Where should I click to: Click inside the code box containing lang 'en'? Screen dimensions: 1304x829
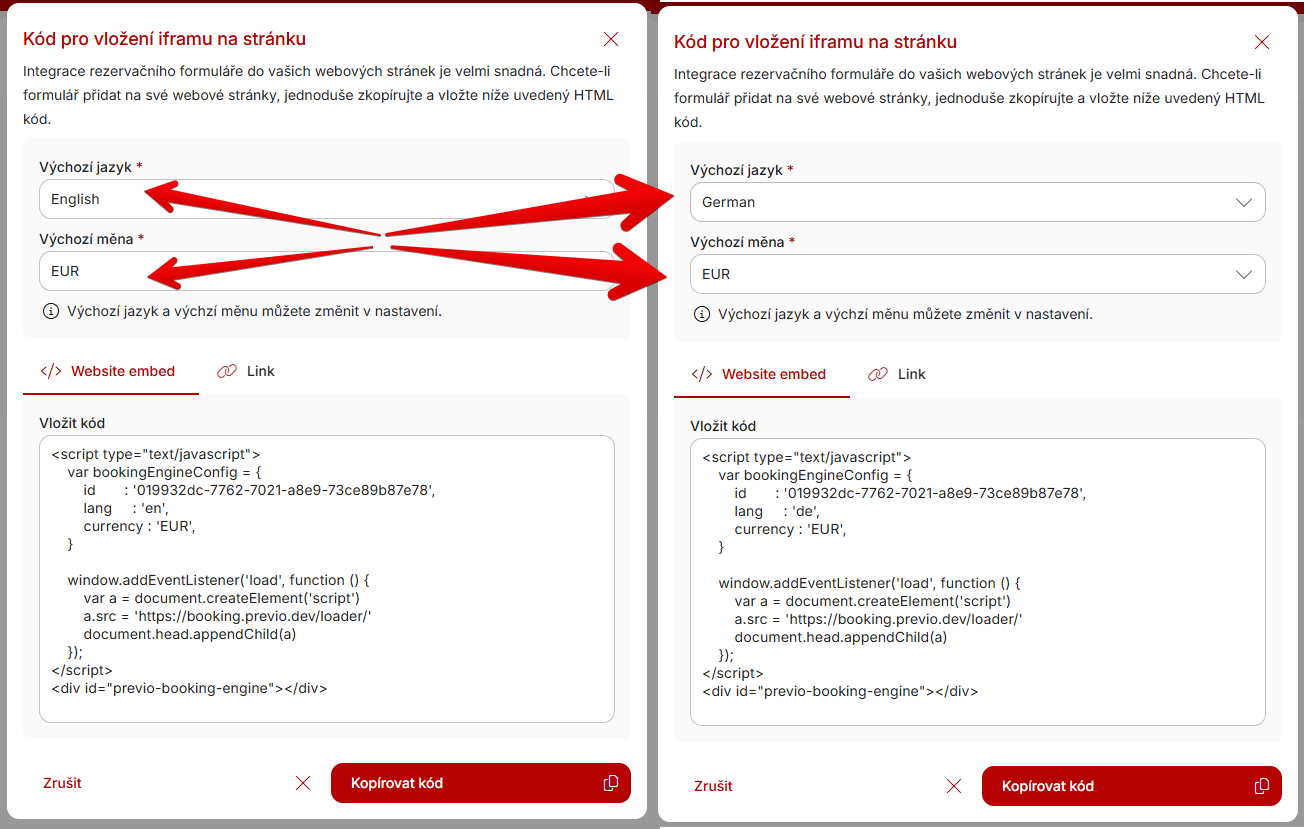coord(327,579)
